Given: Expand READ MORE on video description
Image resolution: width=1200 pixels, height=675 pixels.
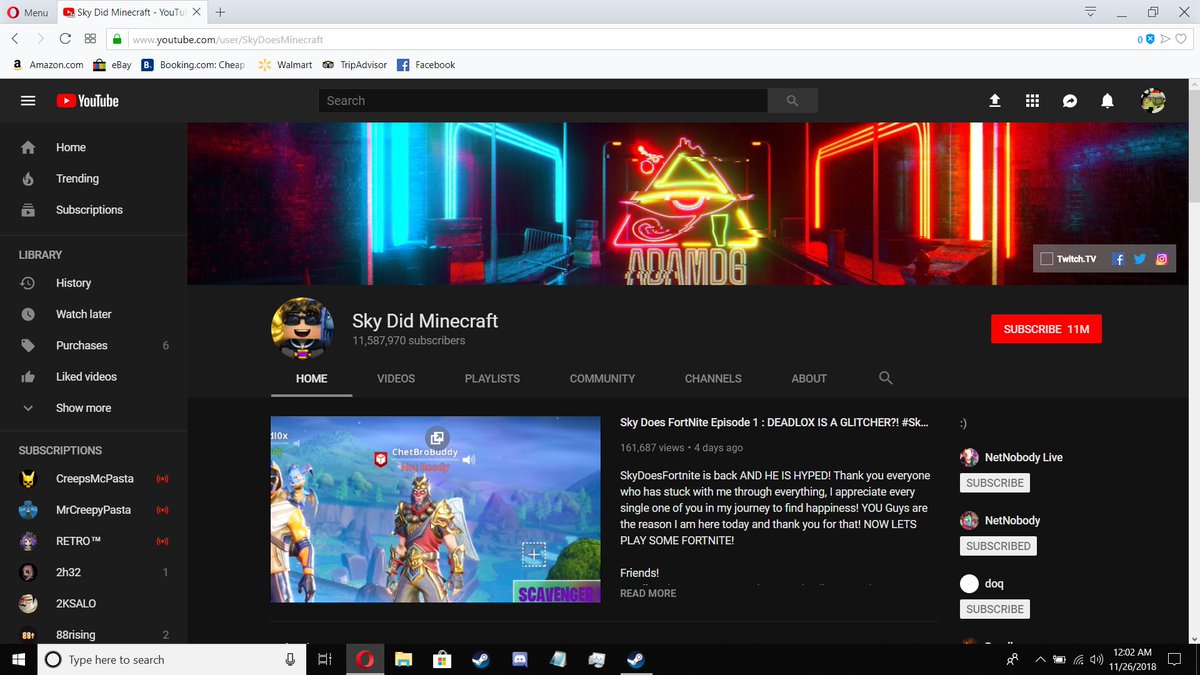Looking at the screenshot, I should (648, 593).
